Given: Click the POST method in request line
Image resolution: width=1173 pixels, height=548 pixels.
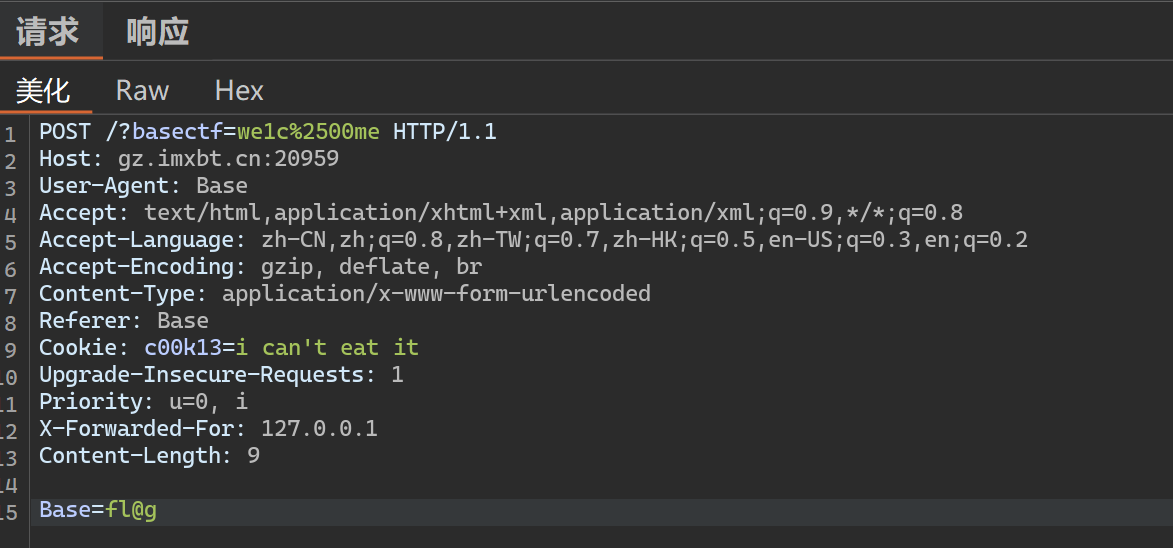Looking at the screenshot, I should click(65, 132).
